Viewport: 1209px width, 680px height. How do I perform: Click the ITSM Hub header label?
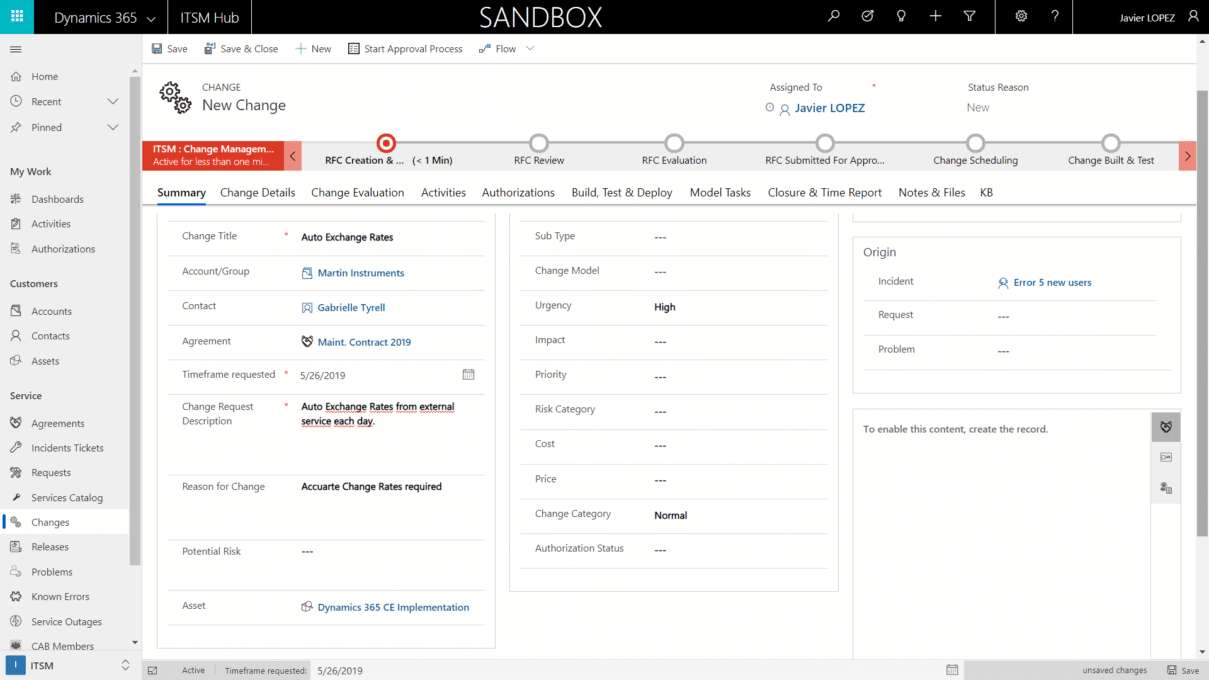click(209, 18)
